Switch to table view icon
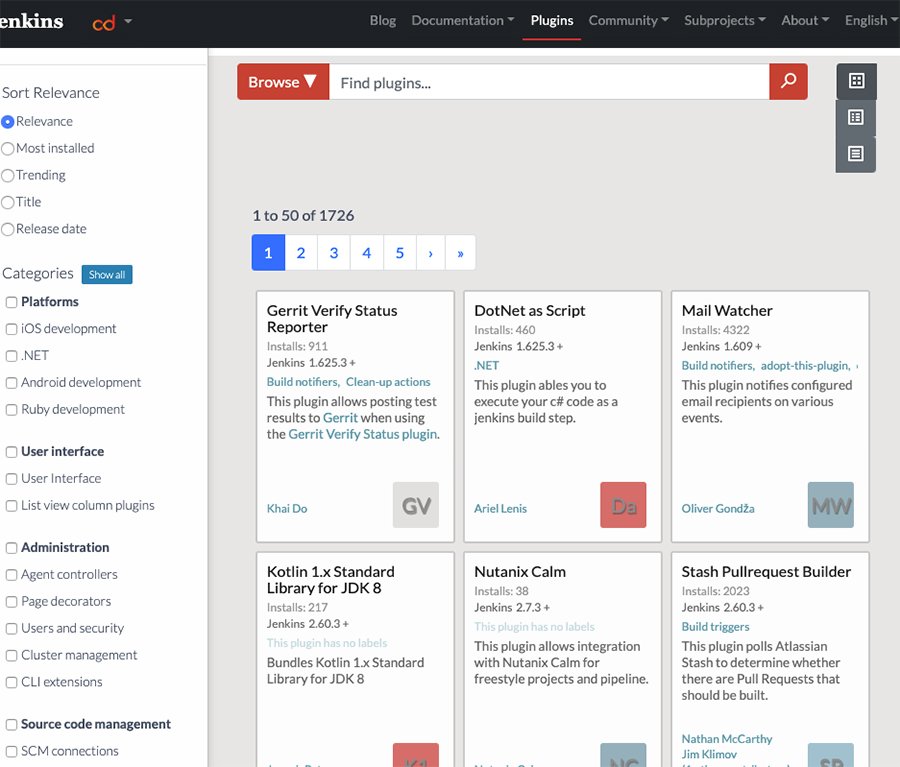 856,154
